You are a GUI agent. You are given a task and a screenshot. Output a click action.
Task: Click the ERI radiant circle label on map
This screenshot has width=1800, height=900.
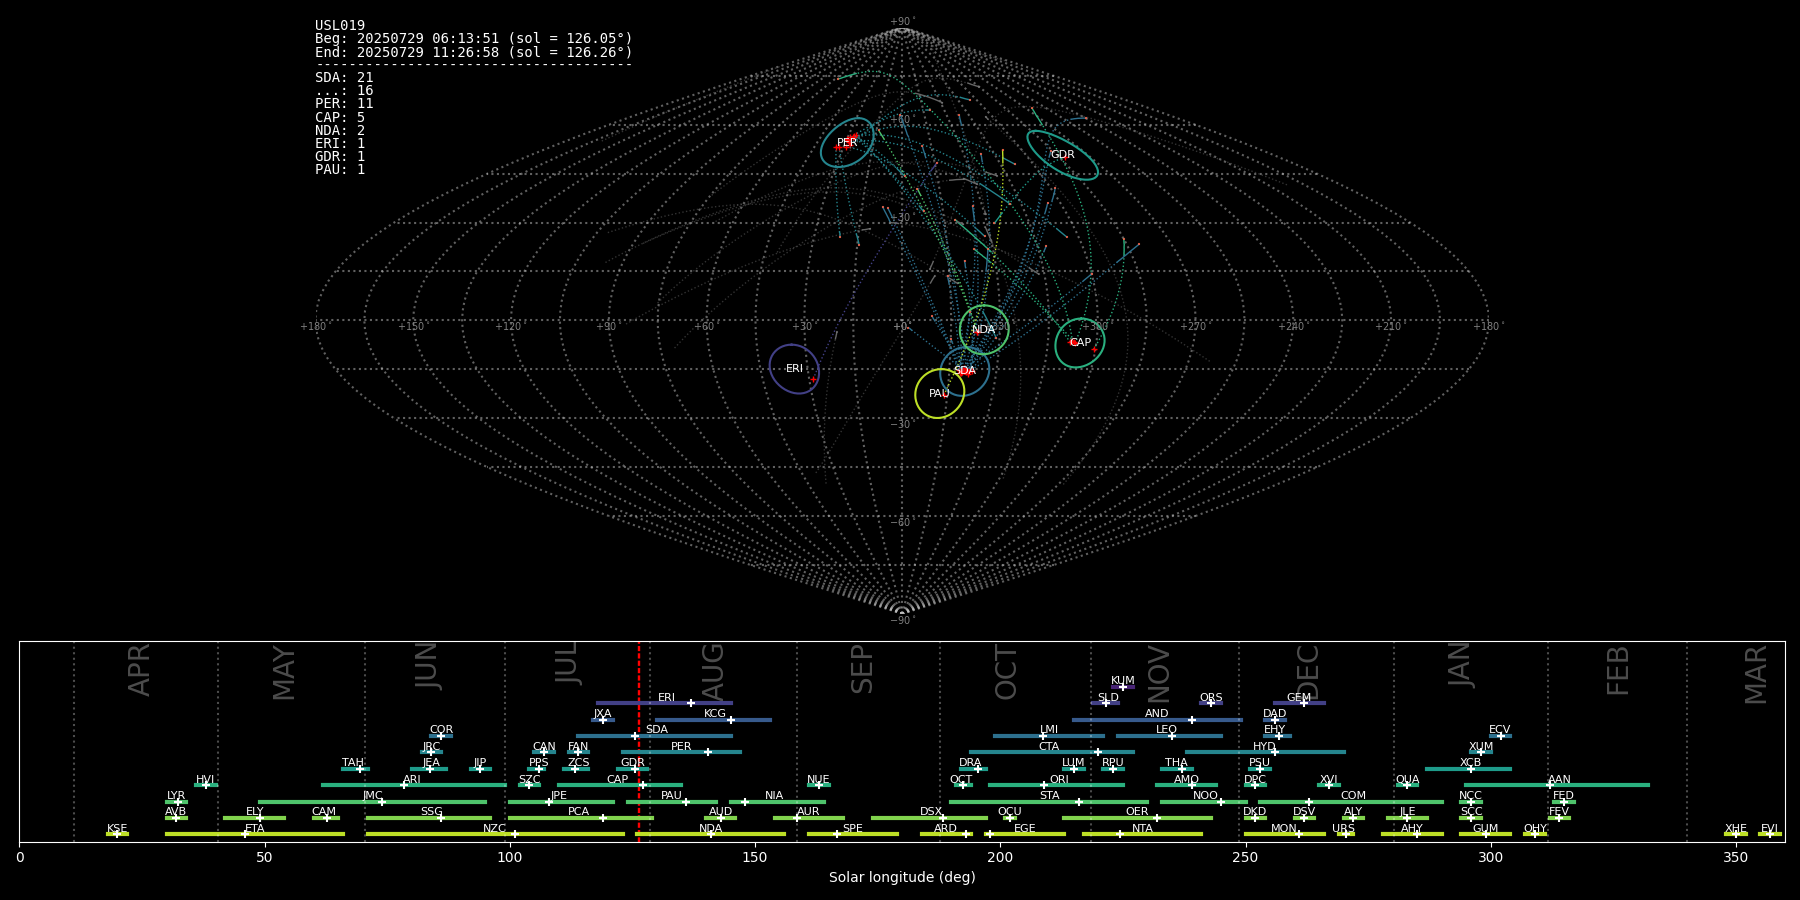tap(794, 369)
